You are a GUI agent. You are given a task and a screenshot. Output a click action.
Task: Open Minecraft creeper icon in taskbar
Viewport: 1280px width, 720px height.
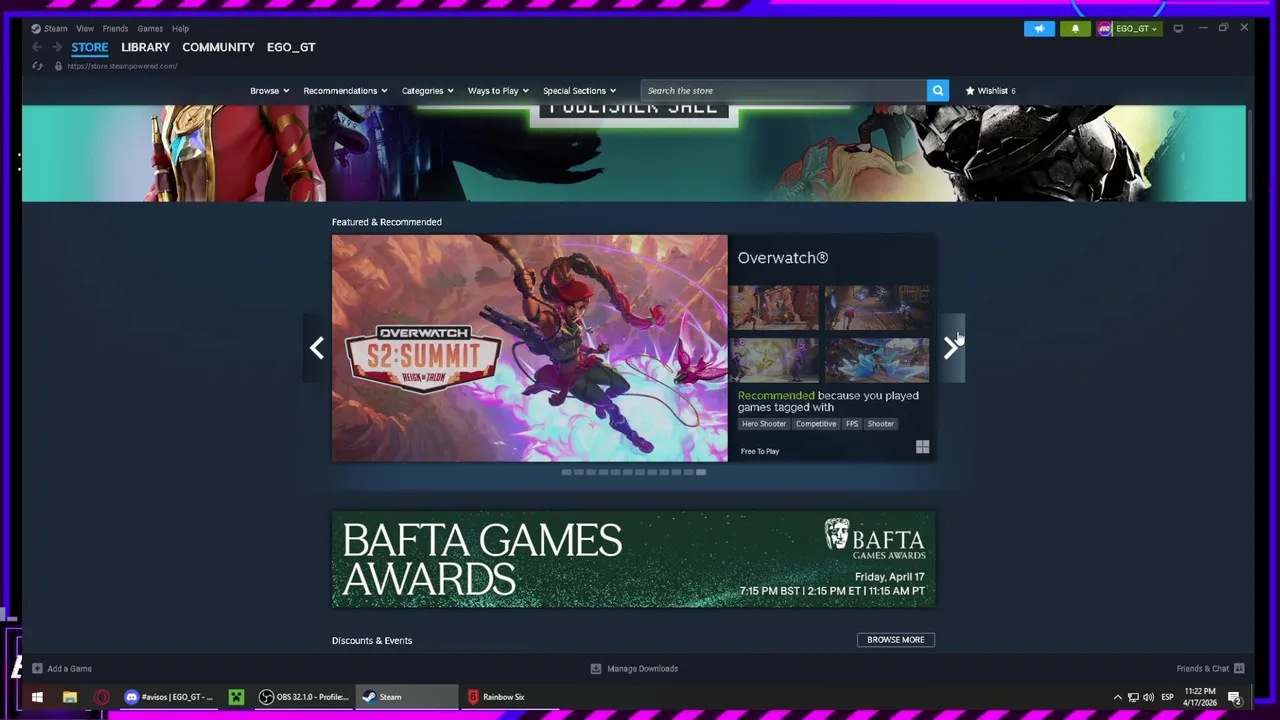pos(236,697)
